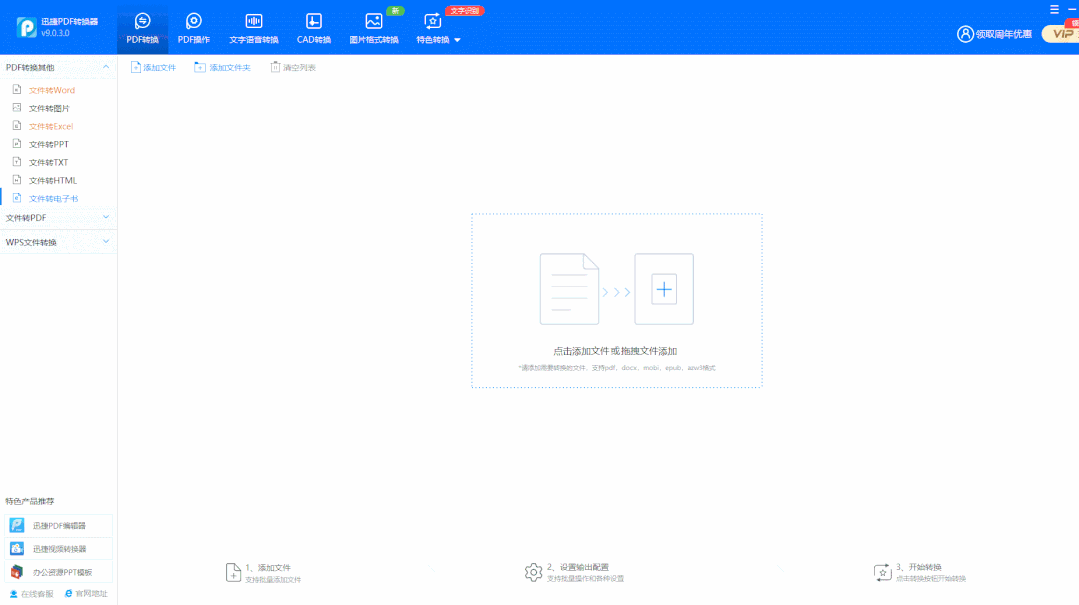Click step 3 开始转换 icon
1079x605 pixels.
pyautogui.click(x=882, y=572)
